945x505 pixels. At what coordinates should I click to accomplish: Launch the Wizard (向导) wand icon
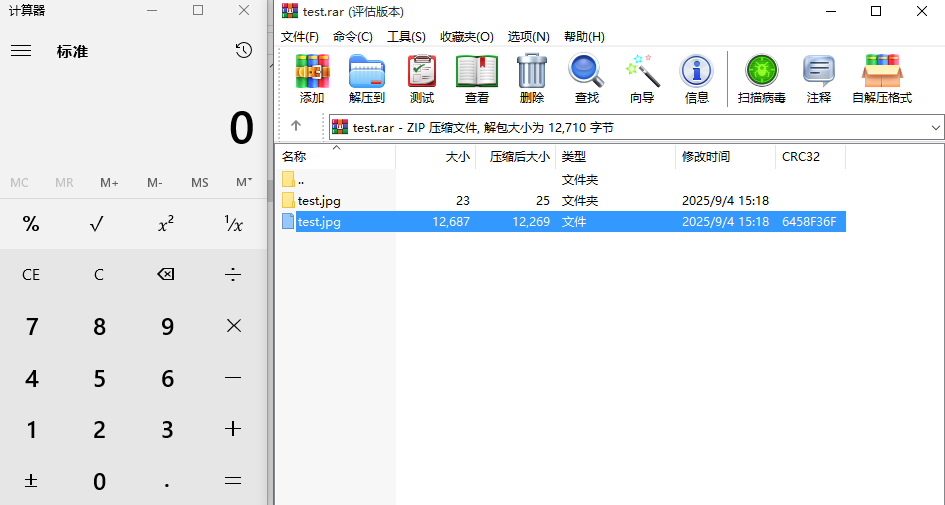click(x=642, y=78)
